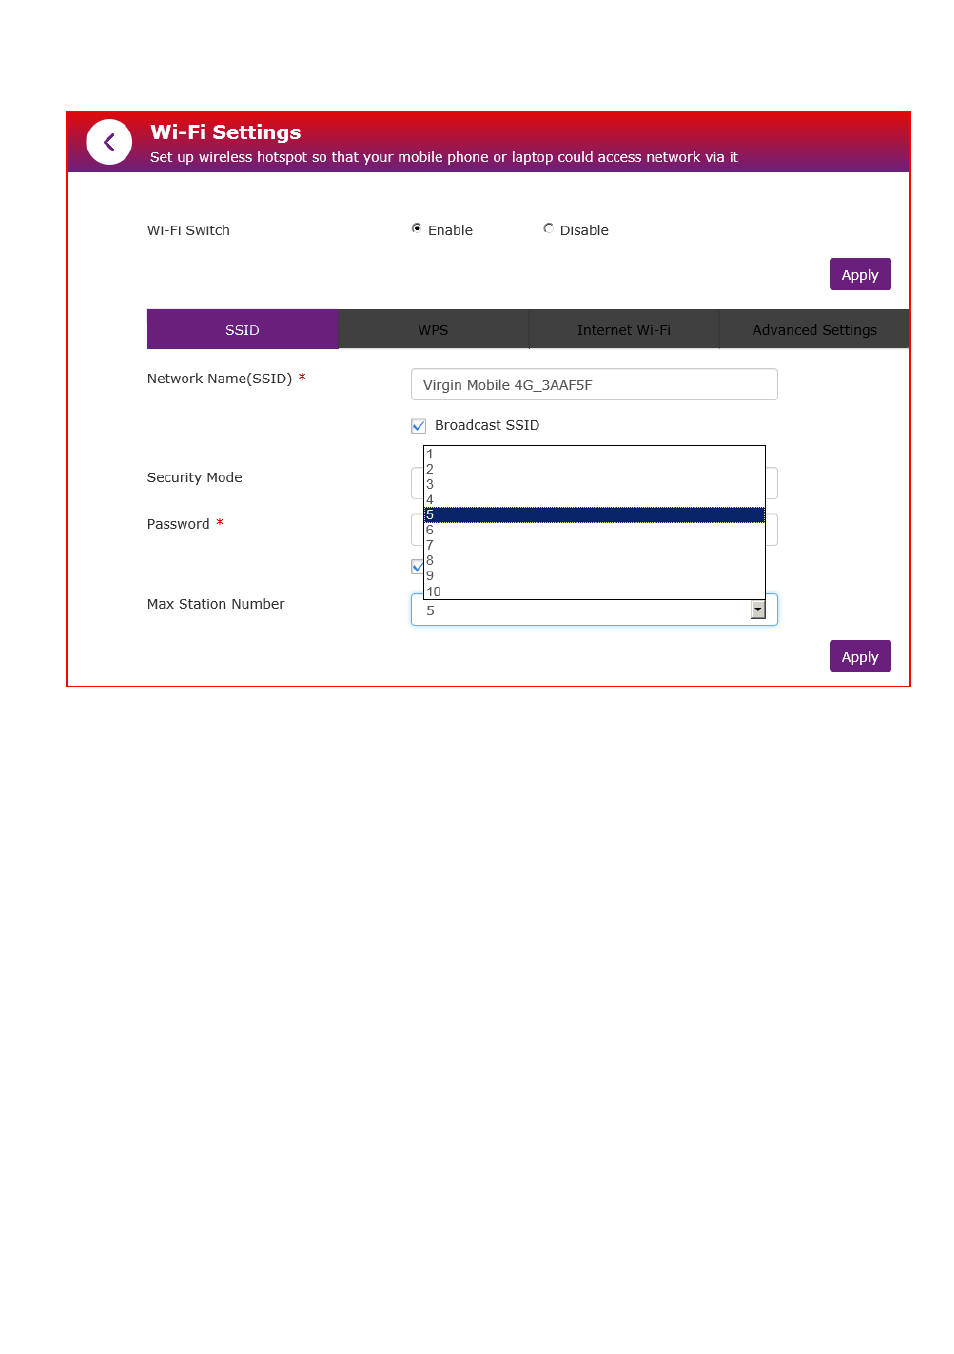The height and width of the screenshot is (1354, 954).
Task: Pick 2 from the station number options
Action: [593, 469]
